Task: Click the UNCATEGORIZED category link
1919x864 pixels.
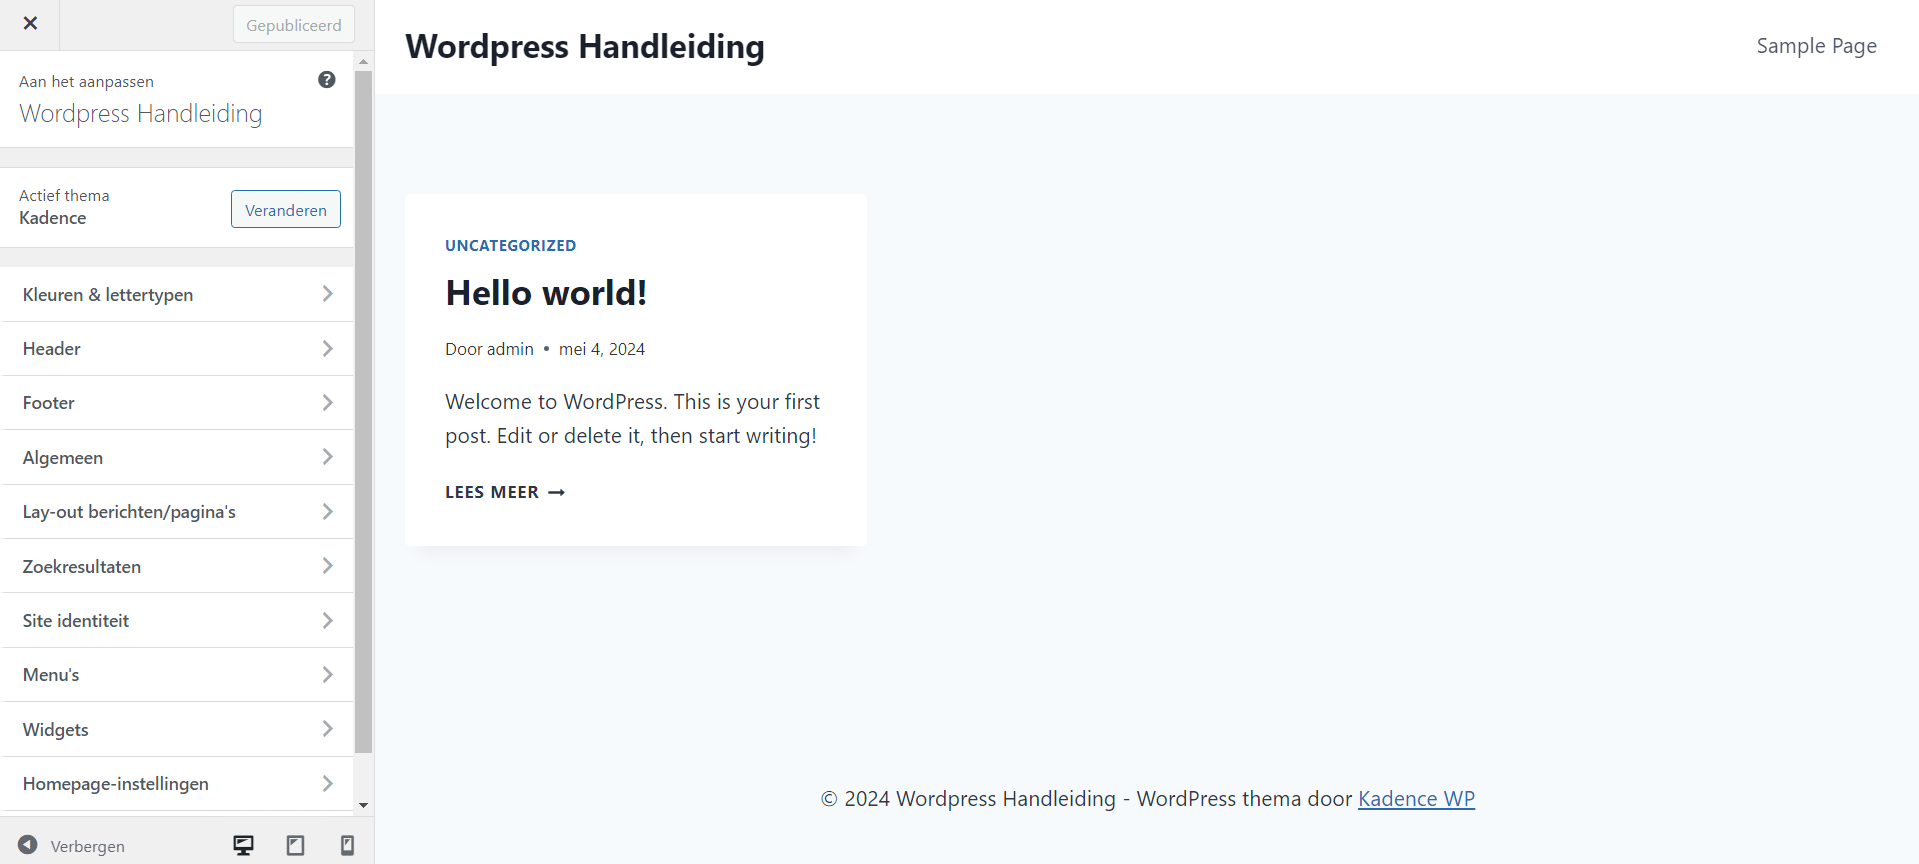Action: click(x=510, y=246)
